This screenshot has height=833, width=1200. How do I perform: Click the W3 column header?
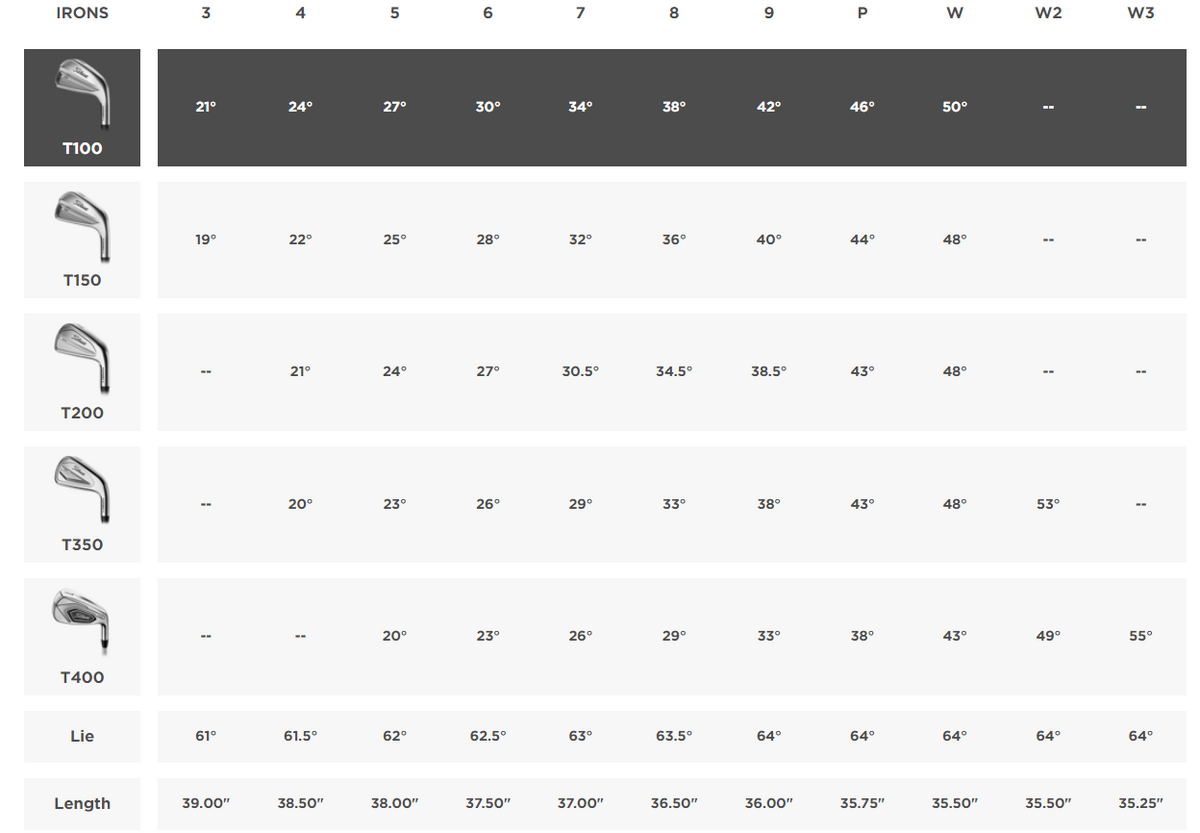[x=1140, y=13]
